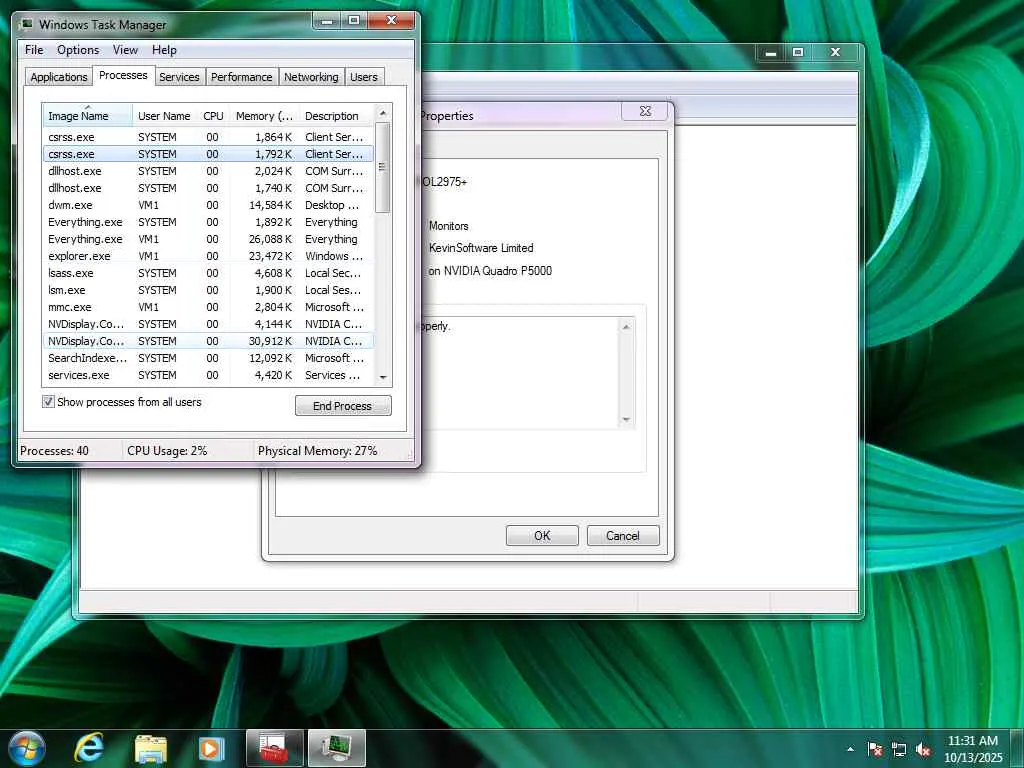Click KevinSoftware Limited text in Properties
This screenshot has width=1024, height=768.
tap(481, 248)
